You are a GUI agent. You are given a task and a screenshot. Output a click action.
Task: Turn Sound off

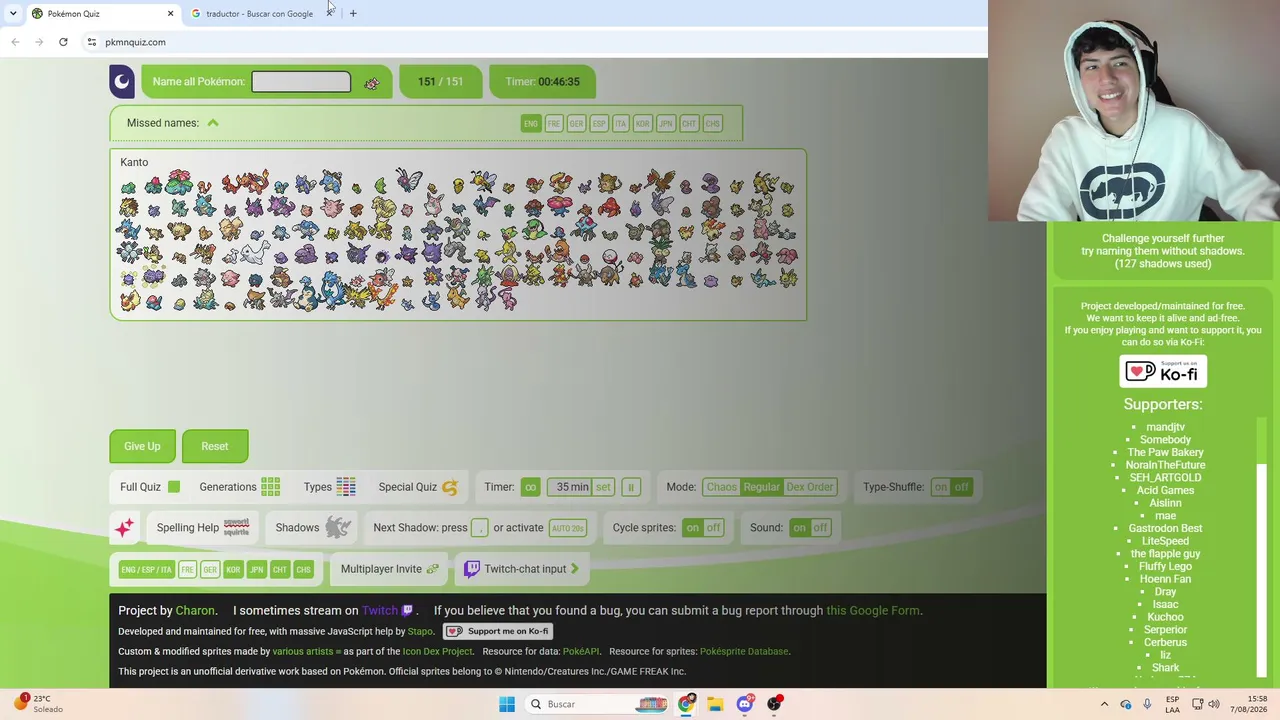pyautogui.click(x=820, y=528)
